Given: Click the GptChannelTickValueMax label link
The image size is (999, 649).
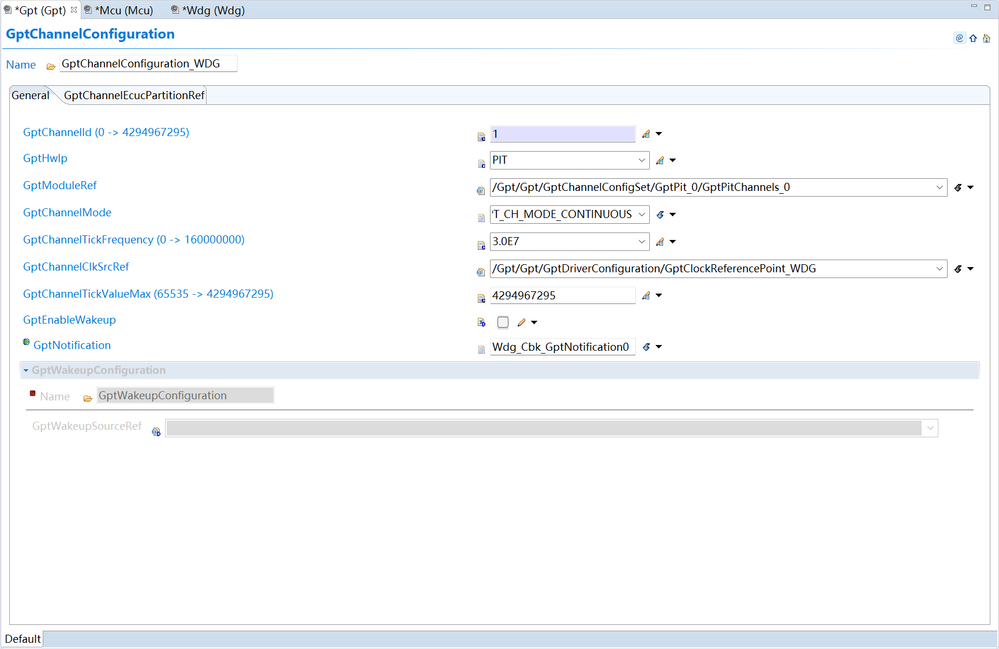Looking at the screenshot, I should (x=148, y=294).
